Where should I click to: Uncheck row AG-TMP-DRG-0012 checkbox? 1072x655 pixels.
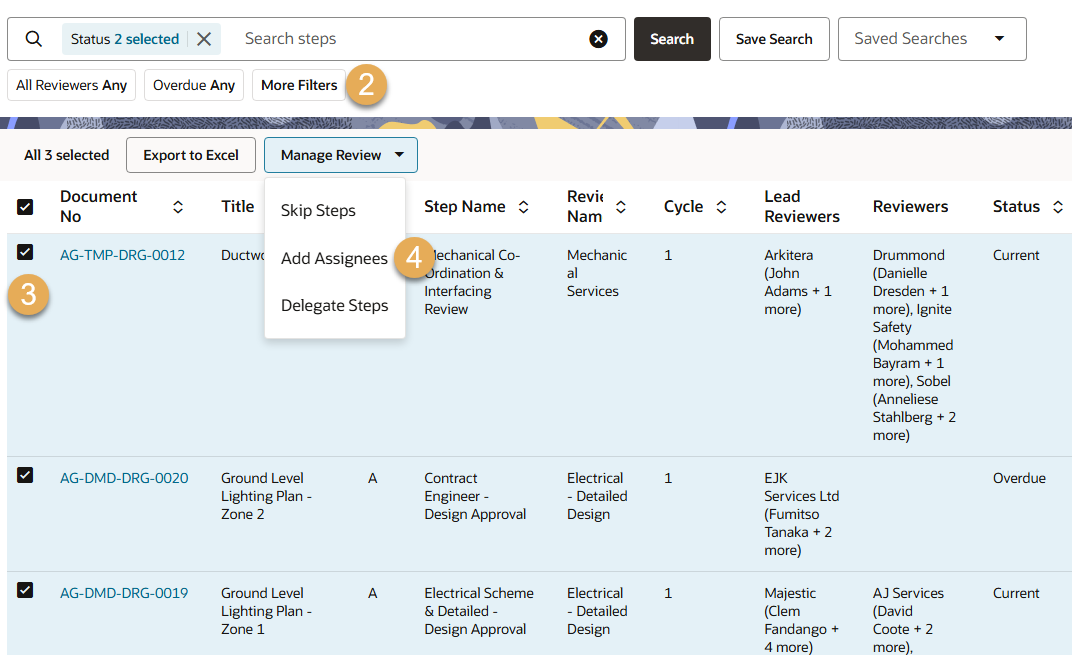click(x=25, y=252)
